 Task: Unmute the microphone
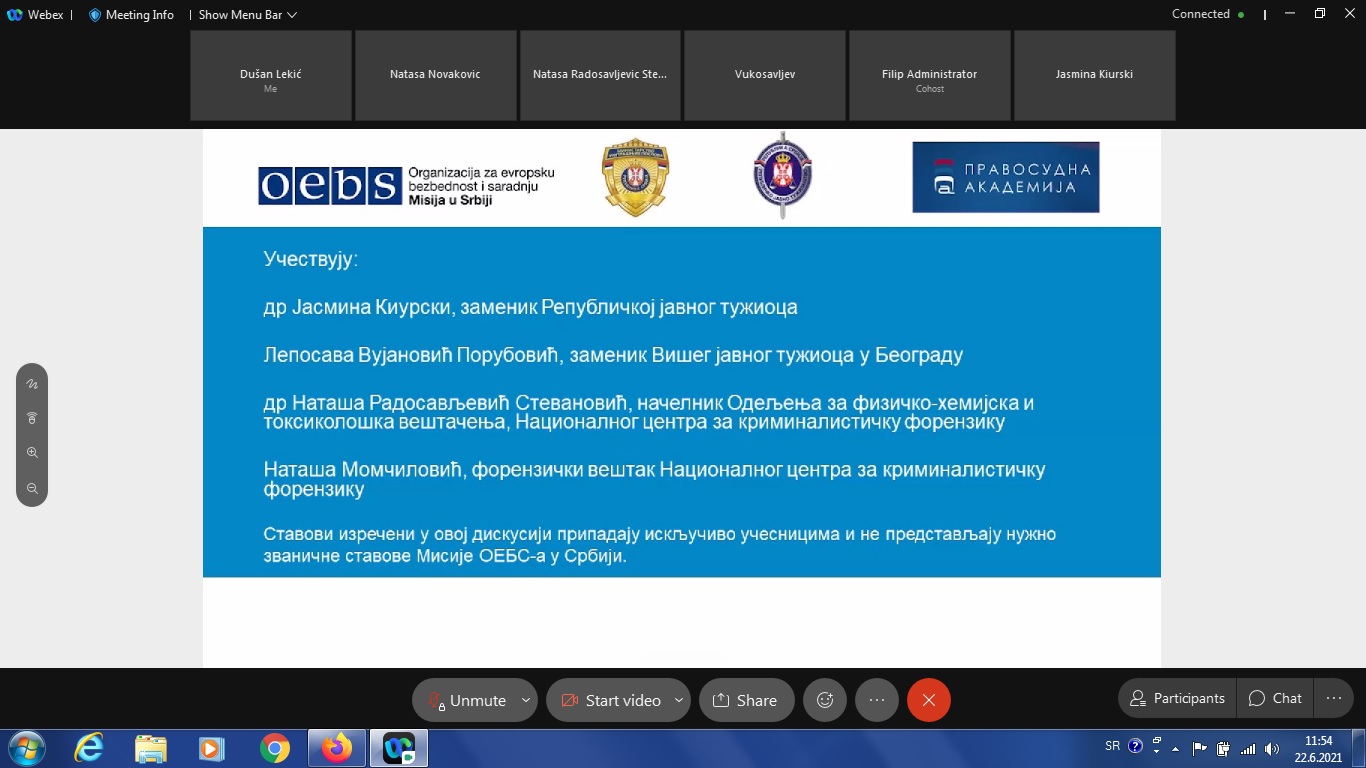point(466,700)
